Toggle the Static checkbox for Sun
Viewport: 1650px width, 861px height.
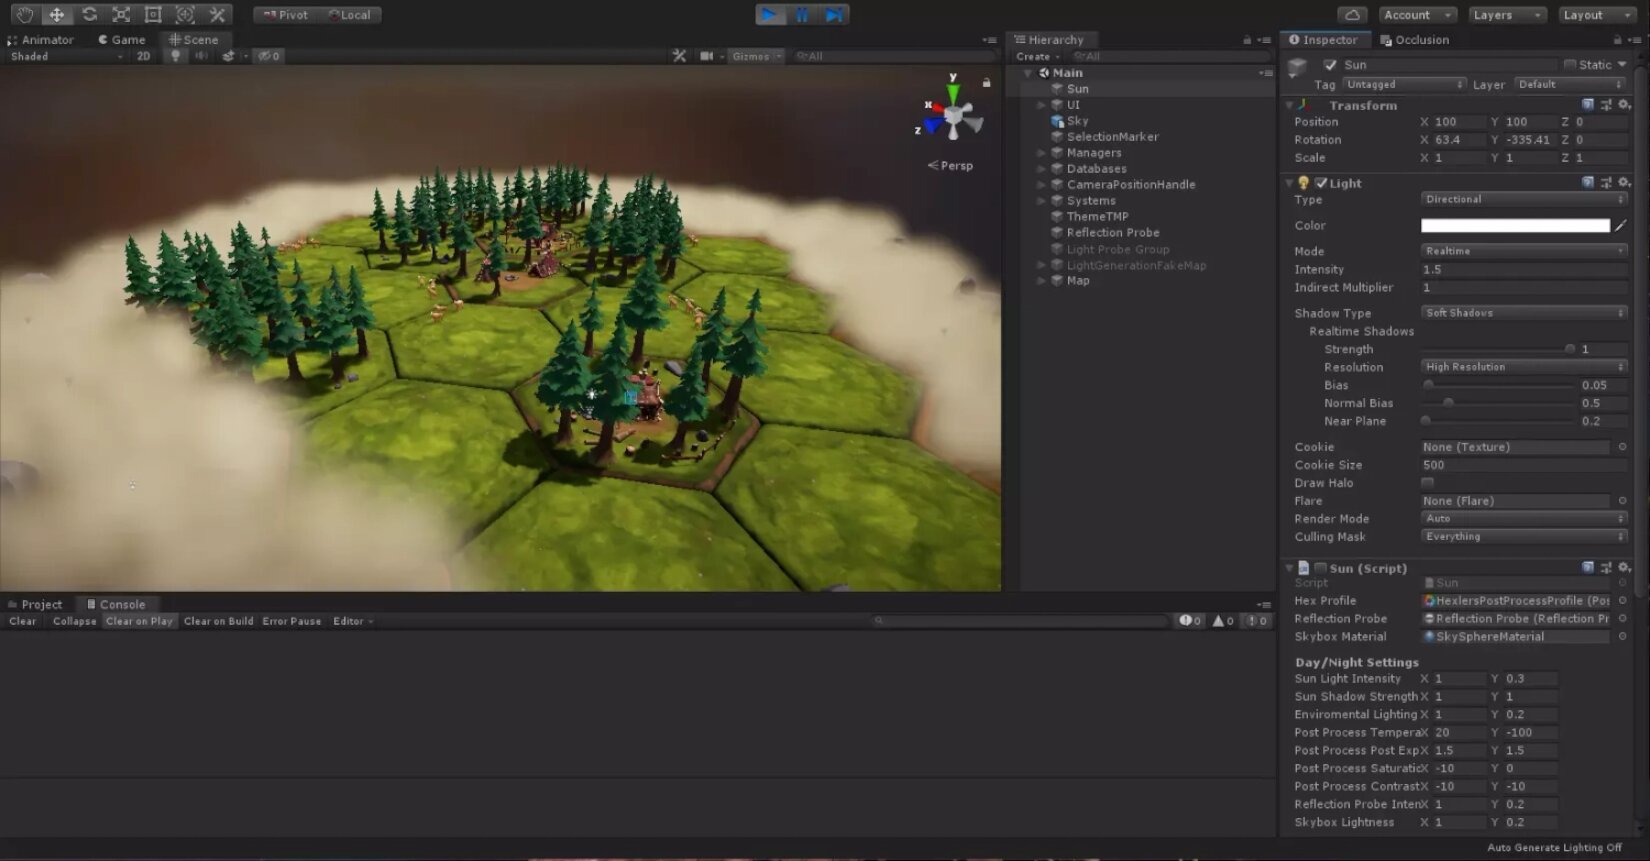[x=1570, y=65]
